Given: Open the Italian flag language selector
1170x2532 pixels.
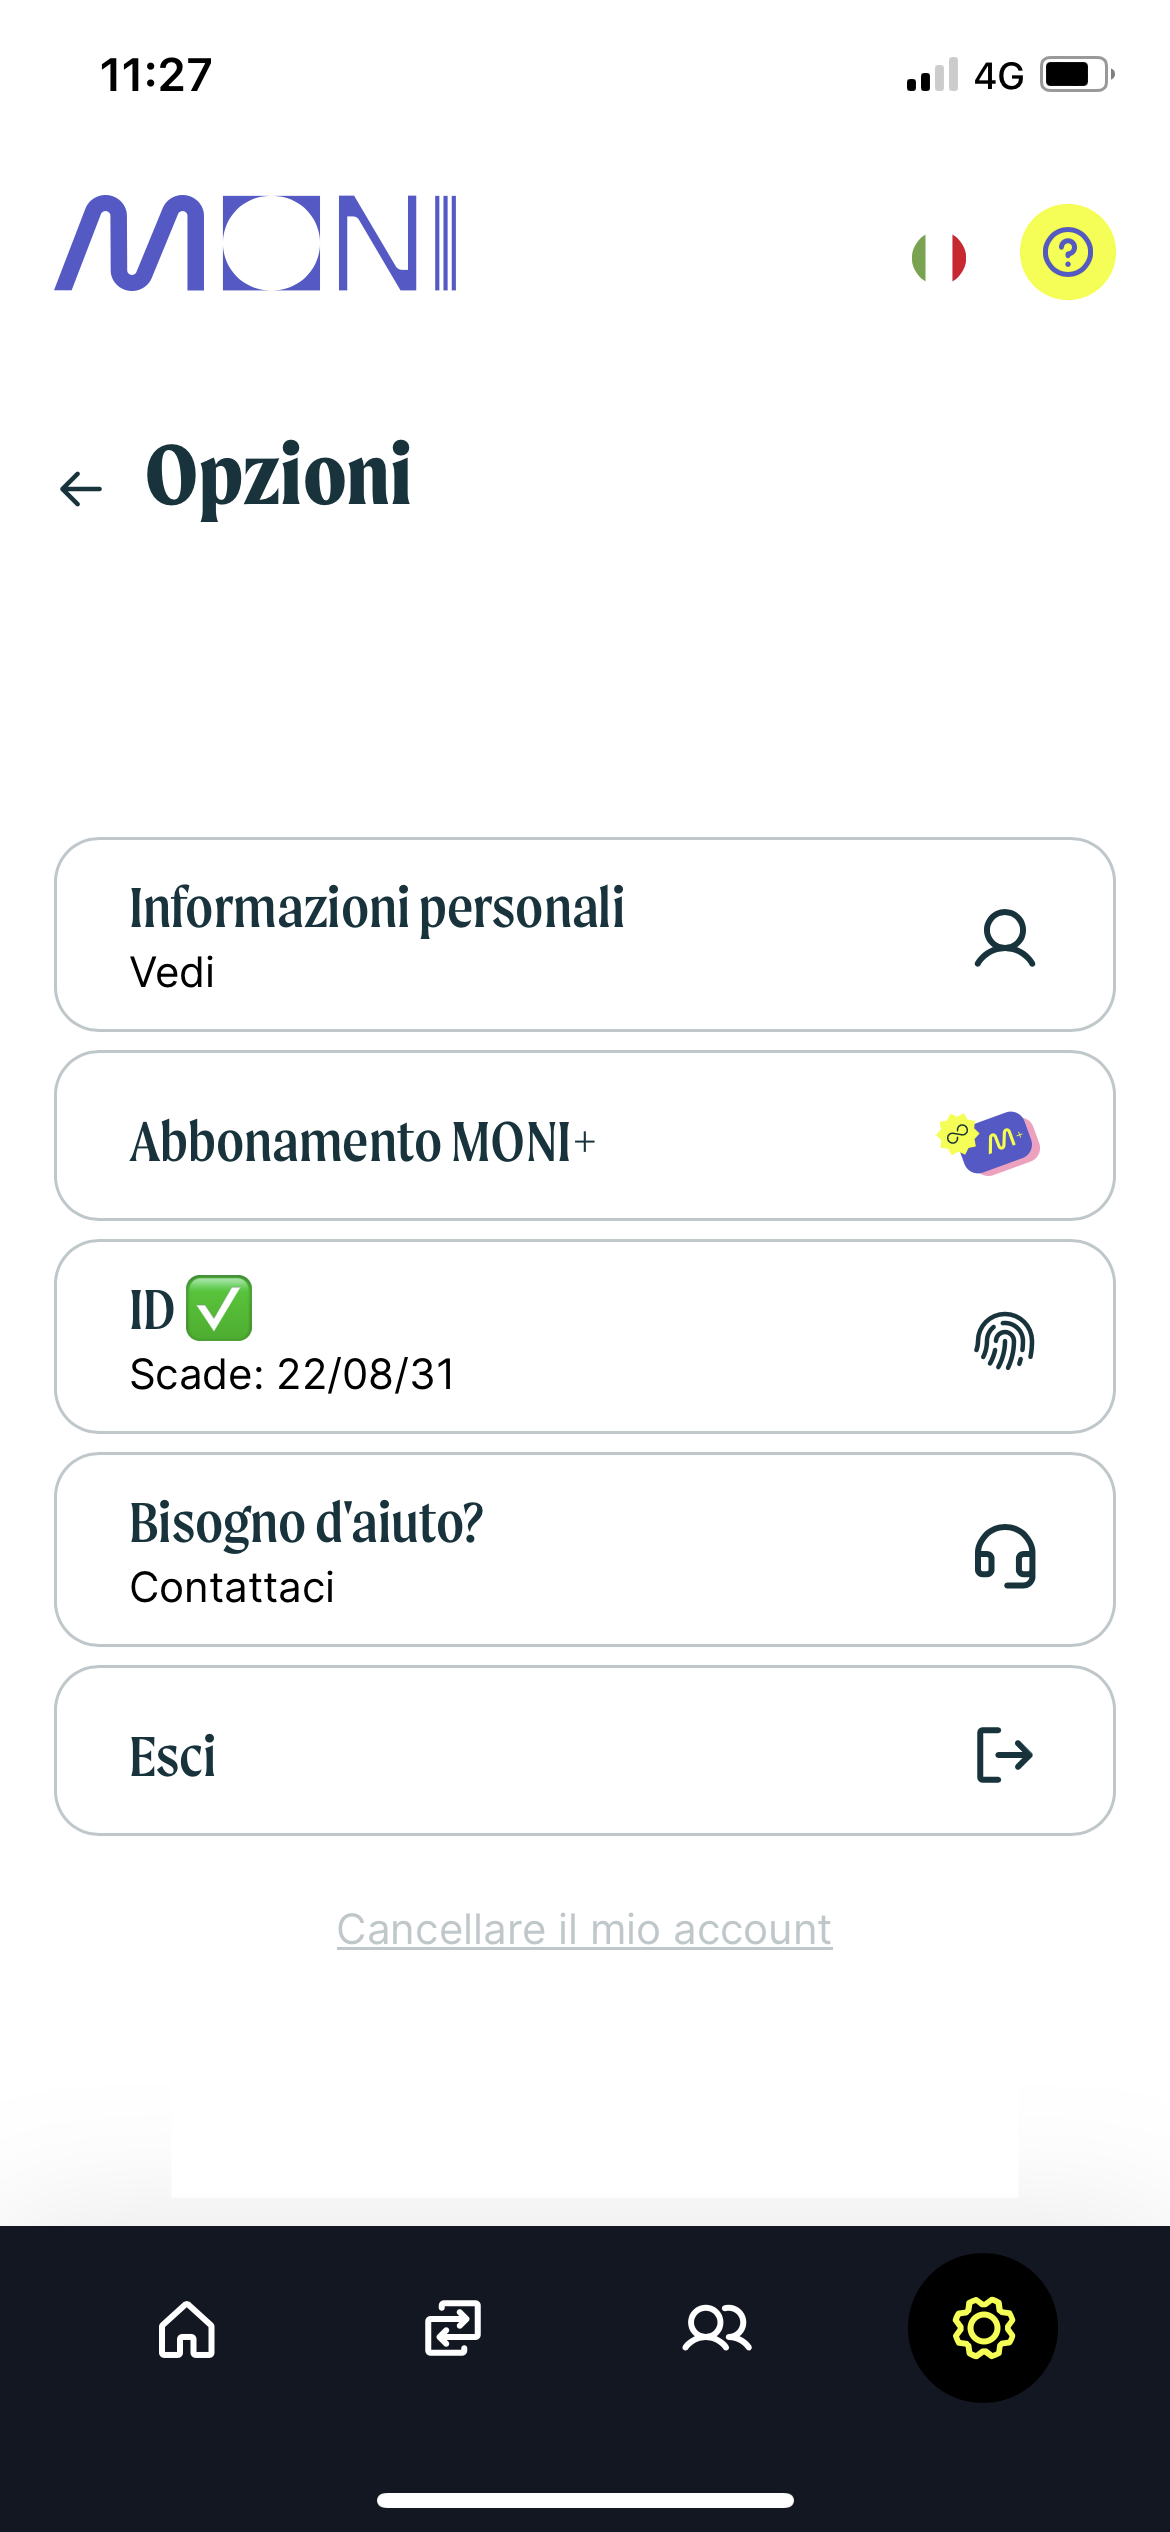Looking at the screenshot, I should click(x=939, y=258).
